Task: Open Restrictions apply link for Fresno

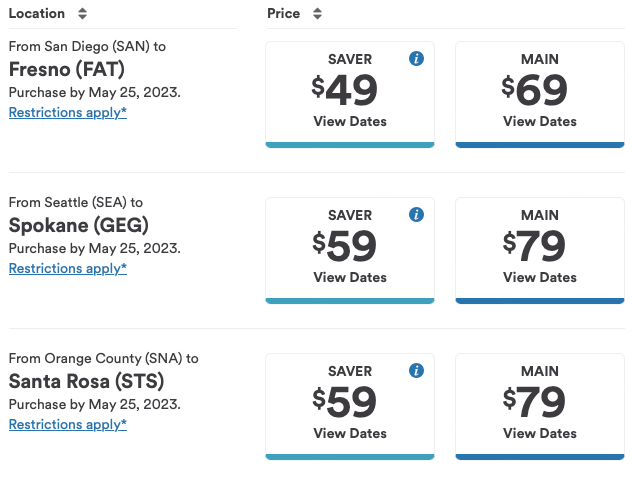Action: 68,112
